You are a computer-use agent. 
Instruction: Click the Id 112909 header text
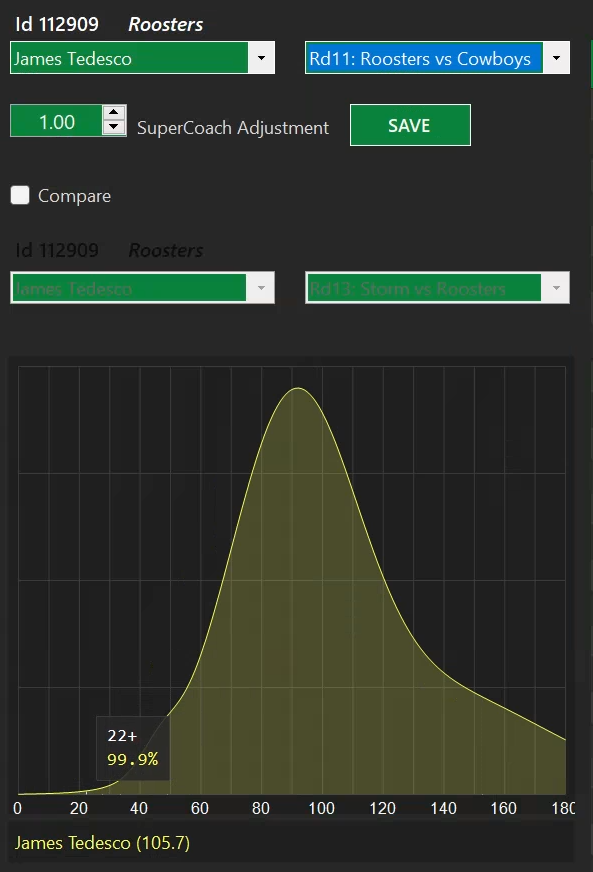57,24
